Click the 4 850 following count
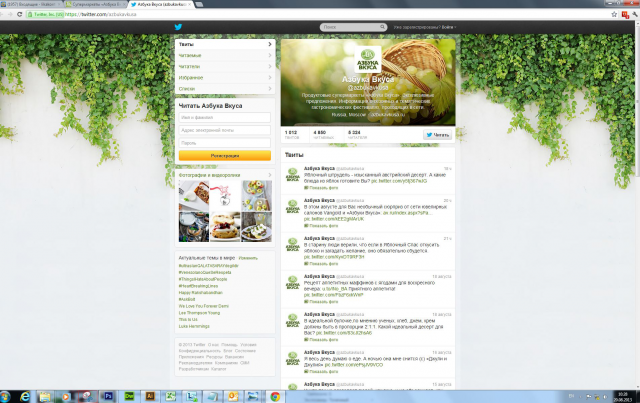640x403 pixels. point(323,135)
